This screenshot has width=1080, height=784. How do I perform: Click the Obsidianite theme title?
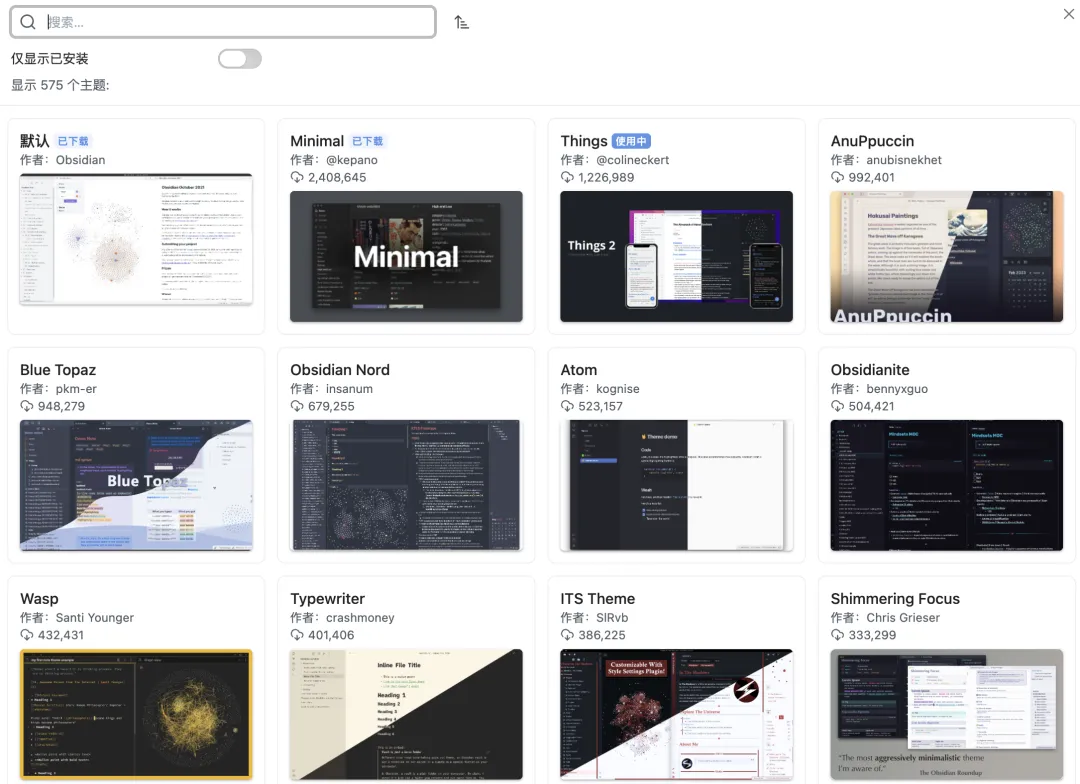coord(870,370)
